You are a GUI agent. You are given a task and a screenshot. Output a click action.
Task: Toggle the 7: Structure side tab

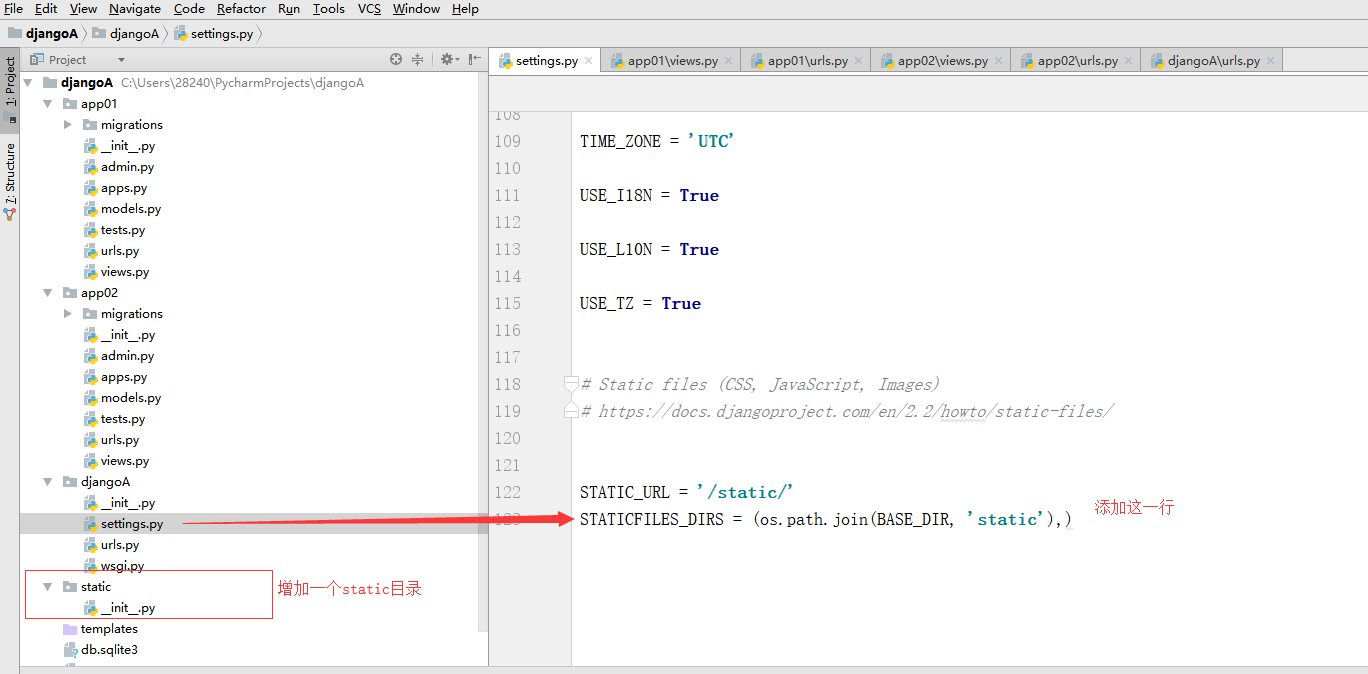(10, 181)
